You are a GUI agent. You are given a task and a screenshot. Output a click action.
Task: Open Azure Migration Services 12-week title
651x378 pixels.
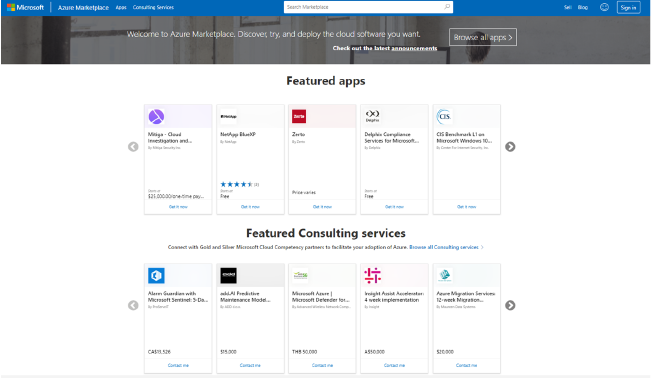466,297
